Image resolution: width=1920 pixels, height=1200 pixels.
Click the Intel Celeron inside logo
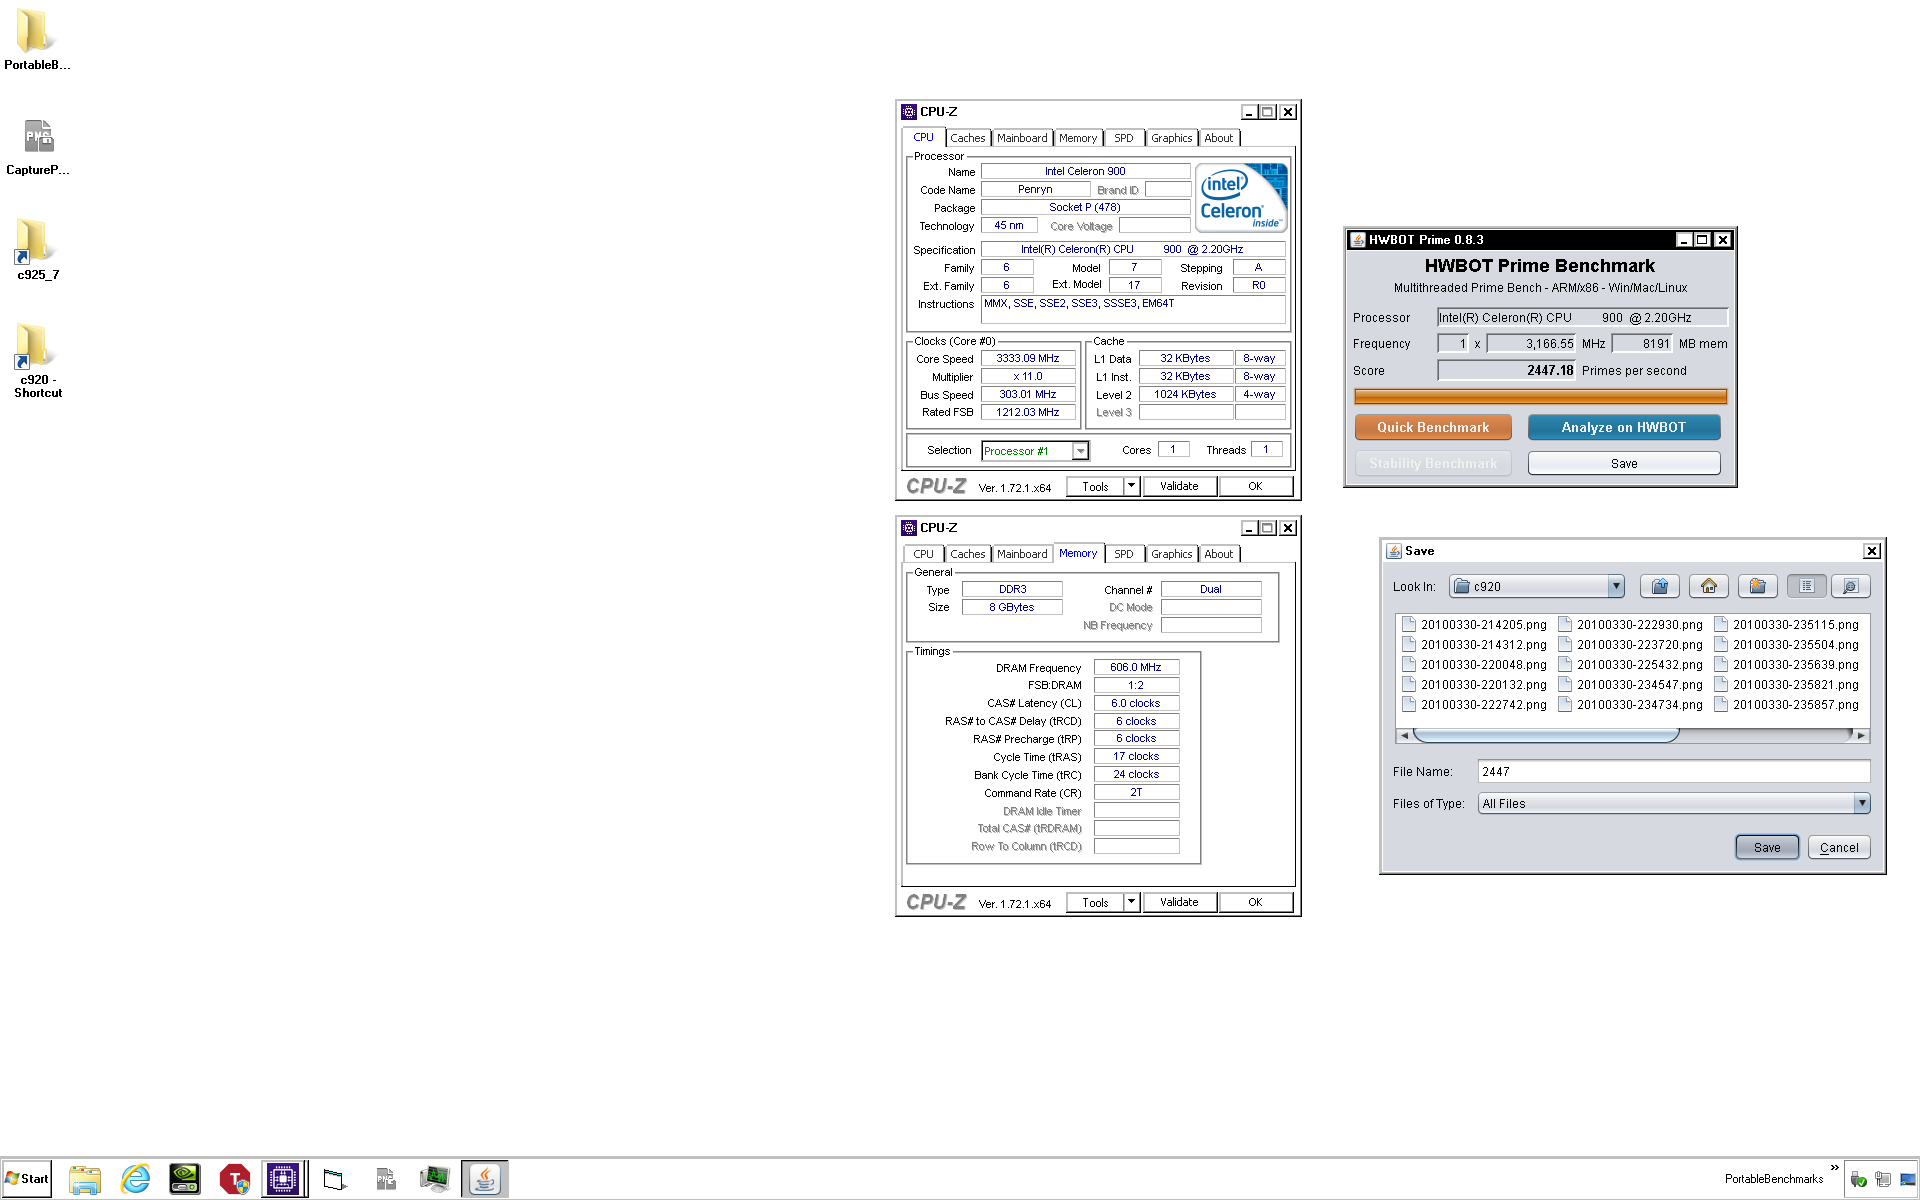[x=1241, y=197]
